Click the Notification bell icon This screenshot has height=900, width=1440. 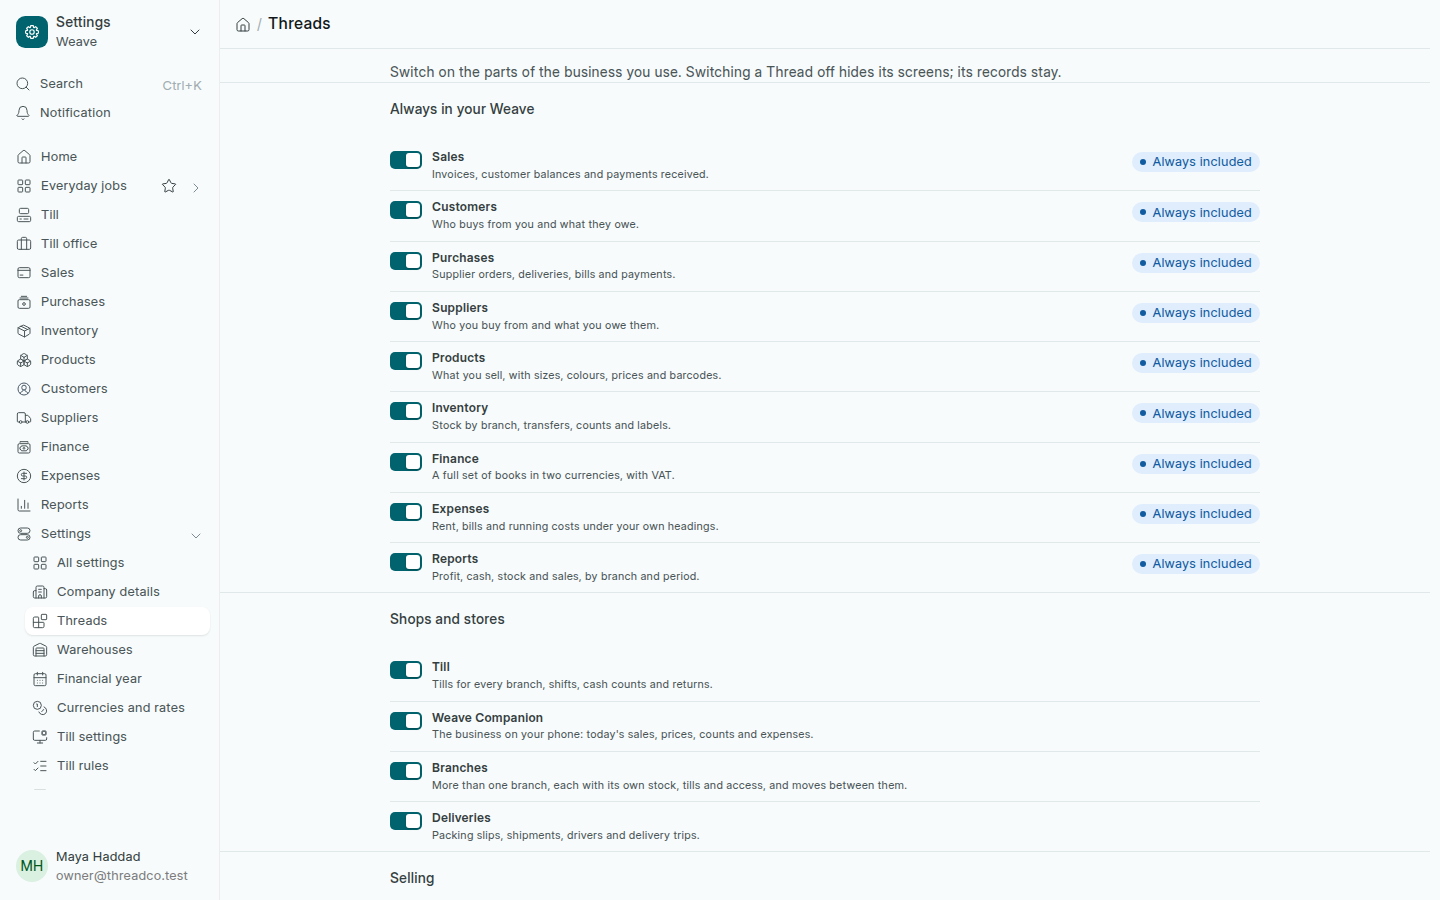point(23,113)
